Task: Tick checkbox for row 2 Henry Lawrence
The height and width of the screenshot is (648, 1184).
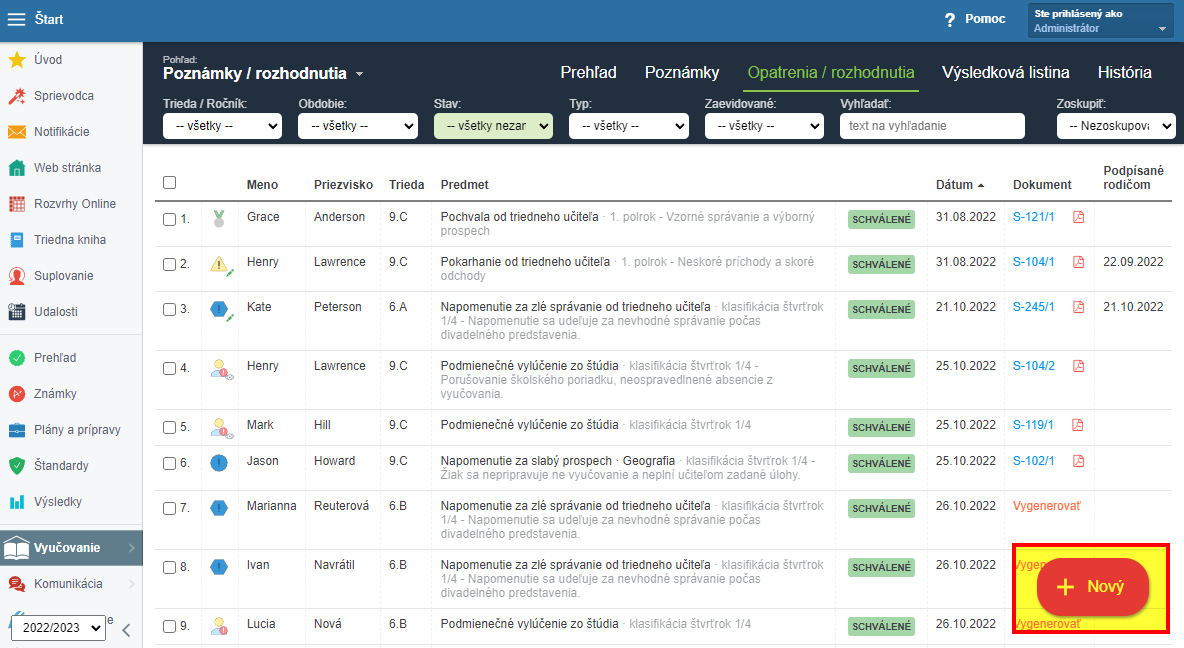Action: click(x=169, y=264)
